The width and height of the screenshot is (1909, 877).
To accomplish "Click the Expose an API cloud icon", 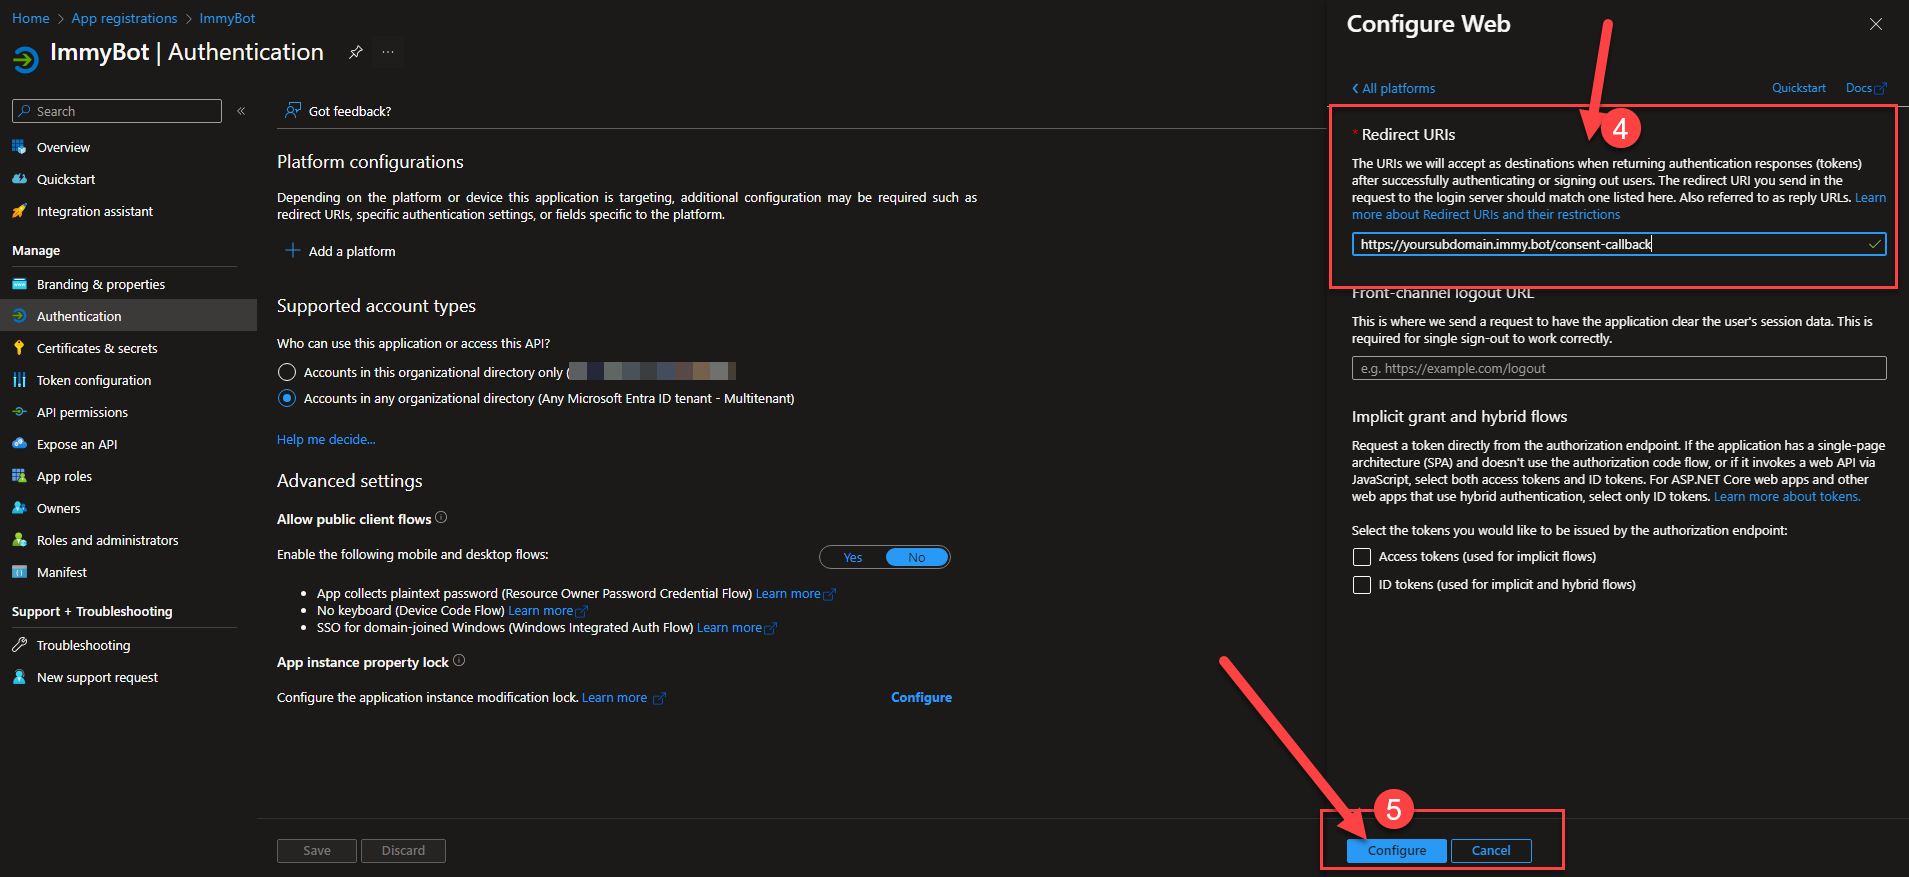I will (19, 444).
